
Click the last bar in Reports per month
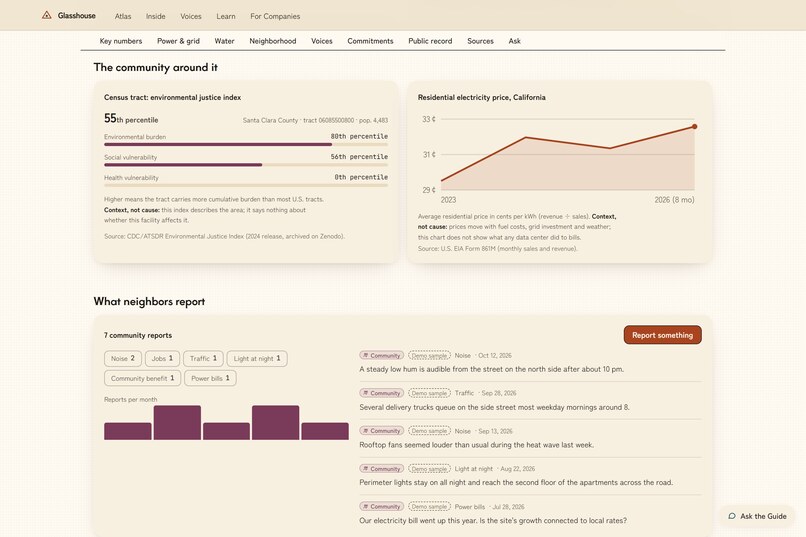click(325, 431)
